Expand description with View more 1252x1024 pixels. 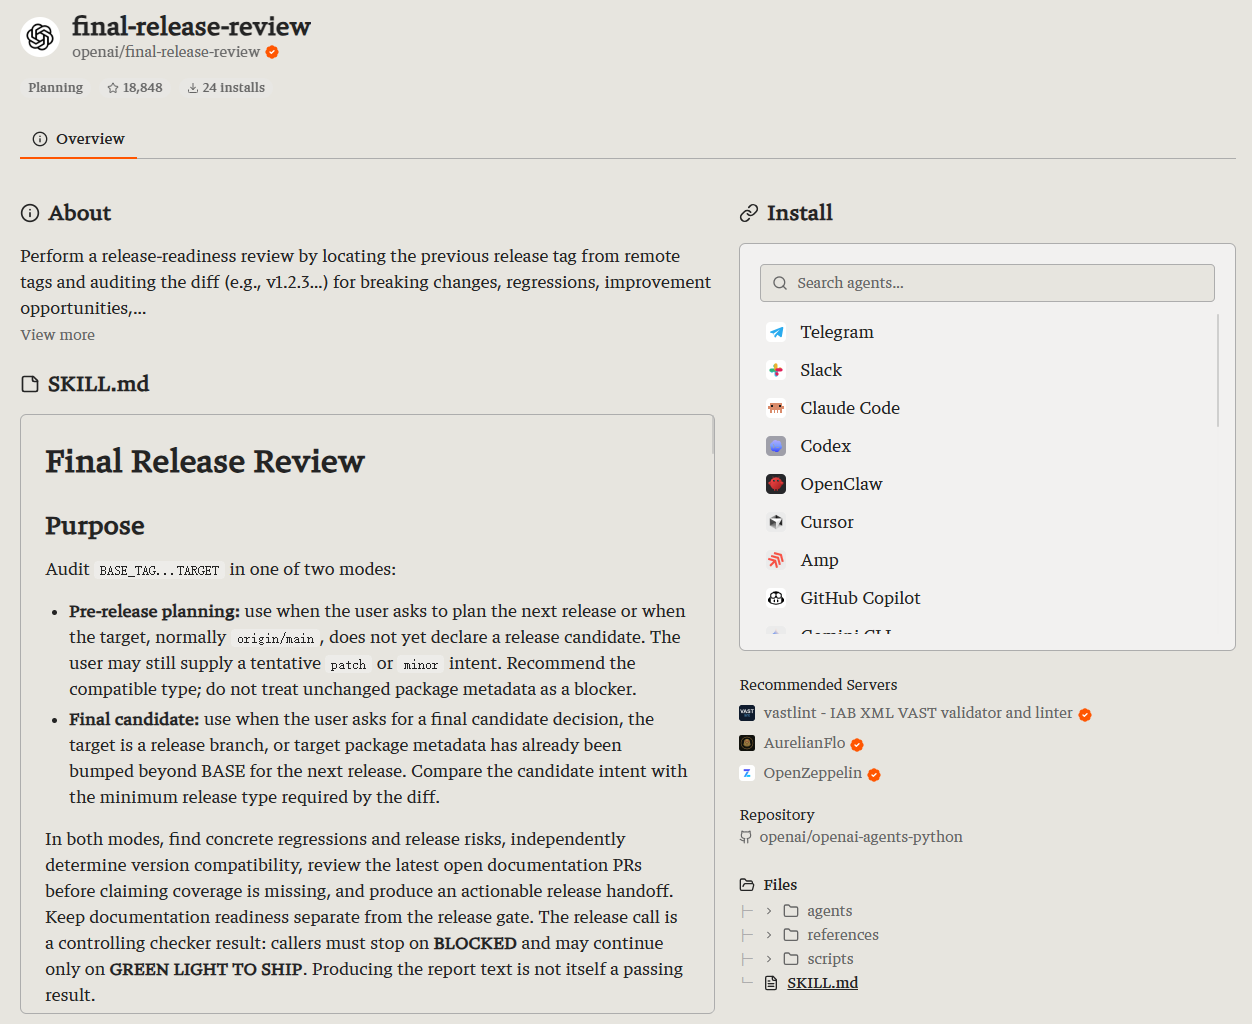point(58,335)
